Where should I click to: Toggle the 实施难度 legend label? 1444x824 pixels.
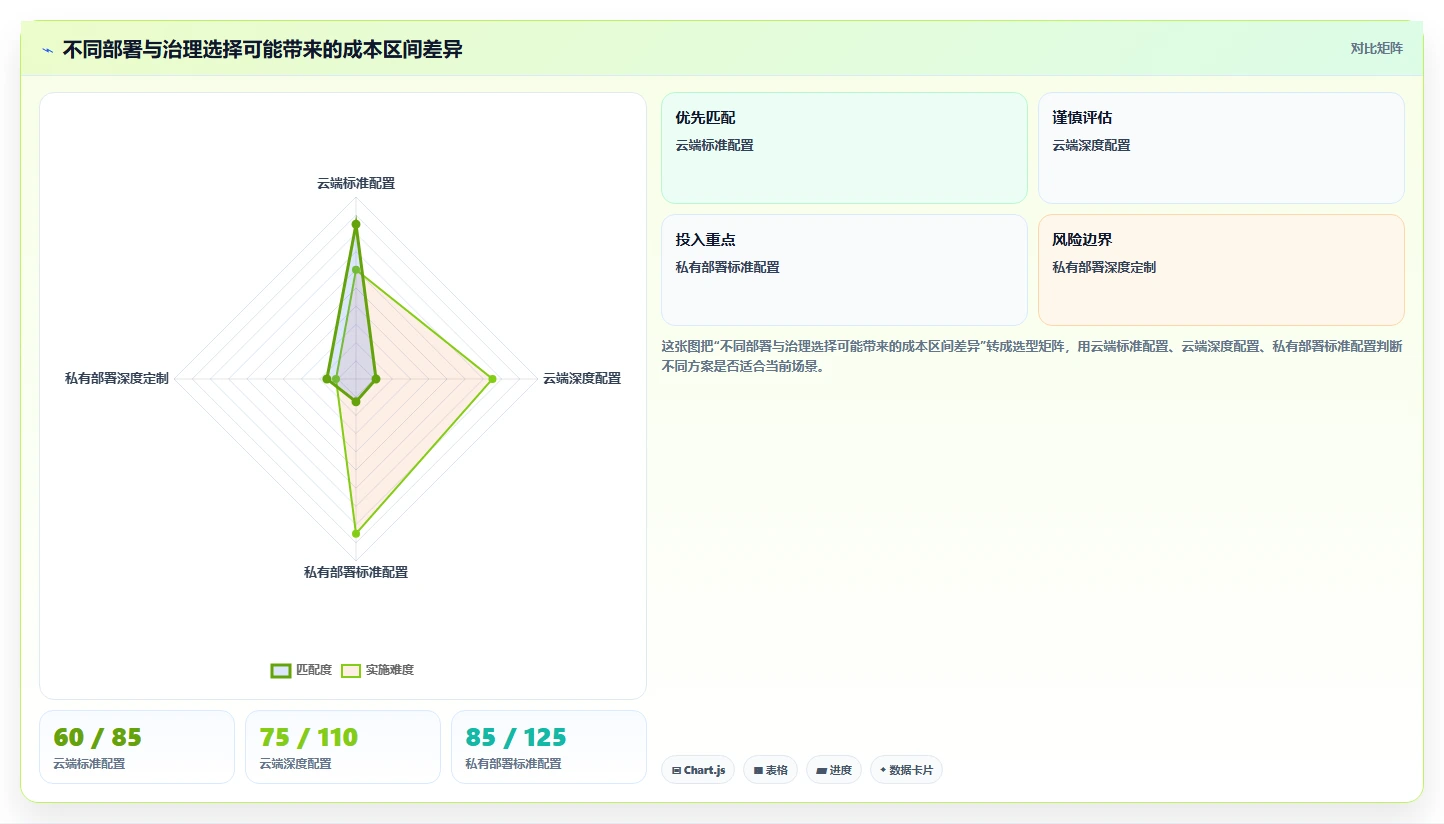390,670
